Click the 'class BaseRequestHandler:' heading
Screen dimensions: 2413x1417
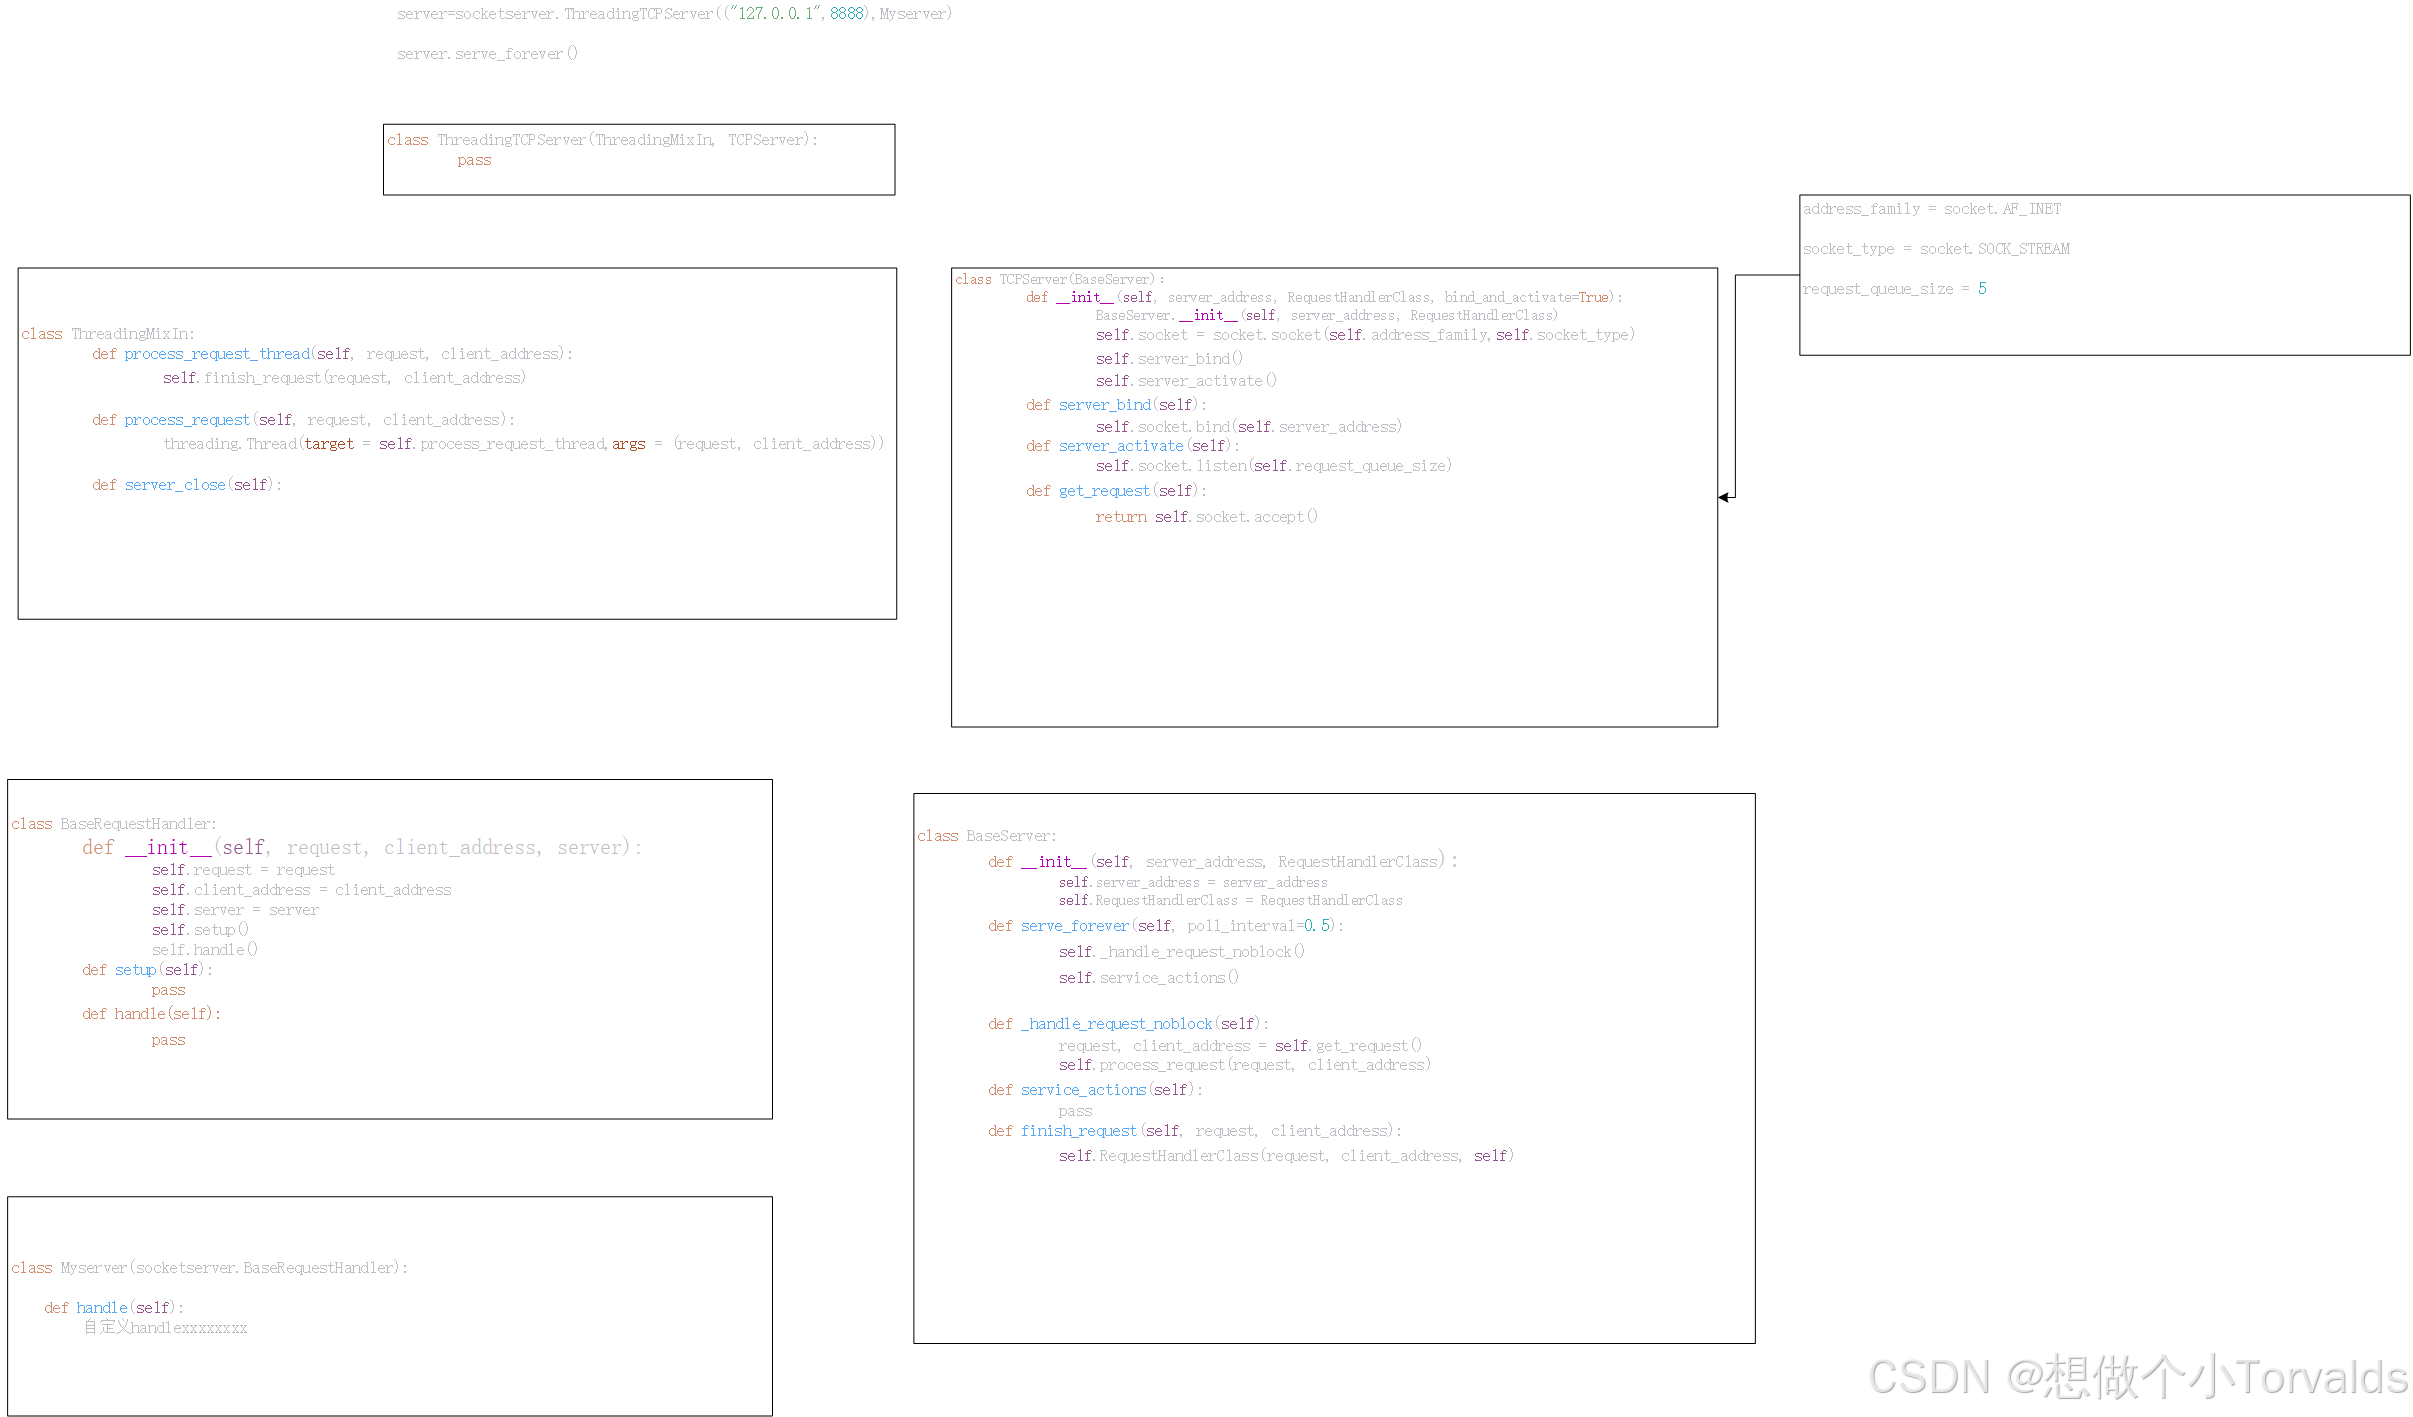click(x=114, y=824)
